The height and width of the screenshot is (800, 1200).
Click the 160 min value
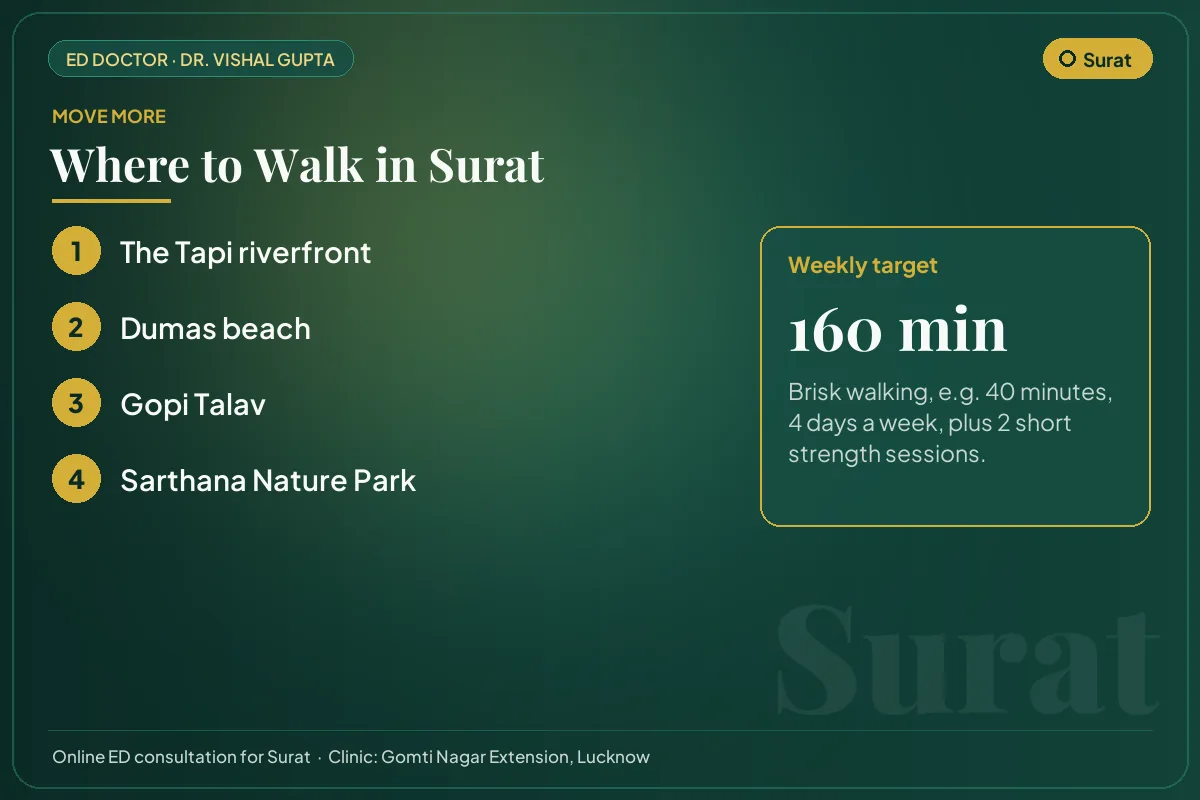[897, 330]
